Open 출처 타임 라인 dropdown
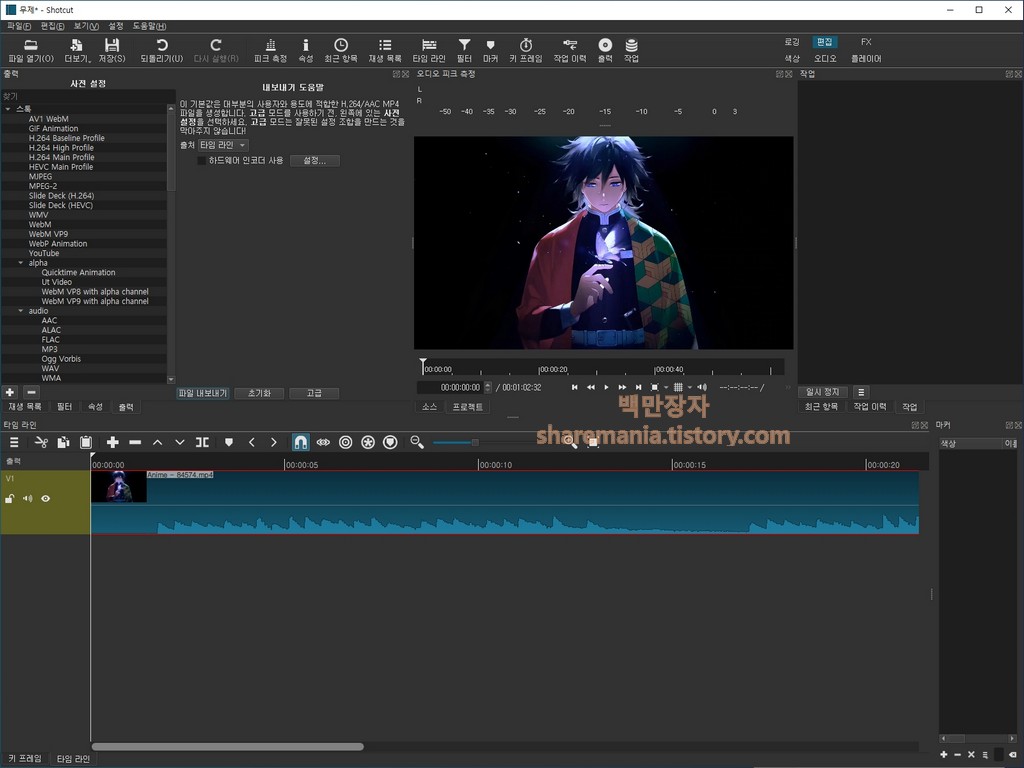1024x768 pixels. pyautogui.click(x=223, y=145)
